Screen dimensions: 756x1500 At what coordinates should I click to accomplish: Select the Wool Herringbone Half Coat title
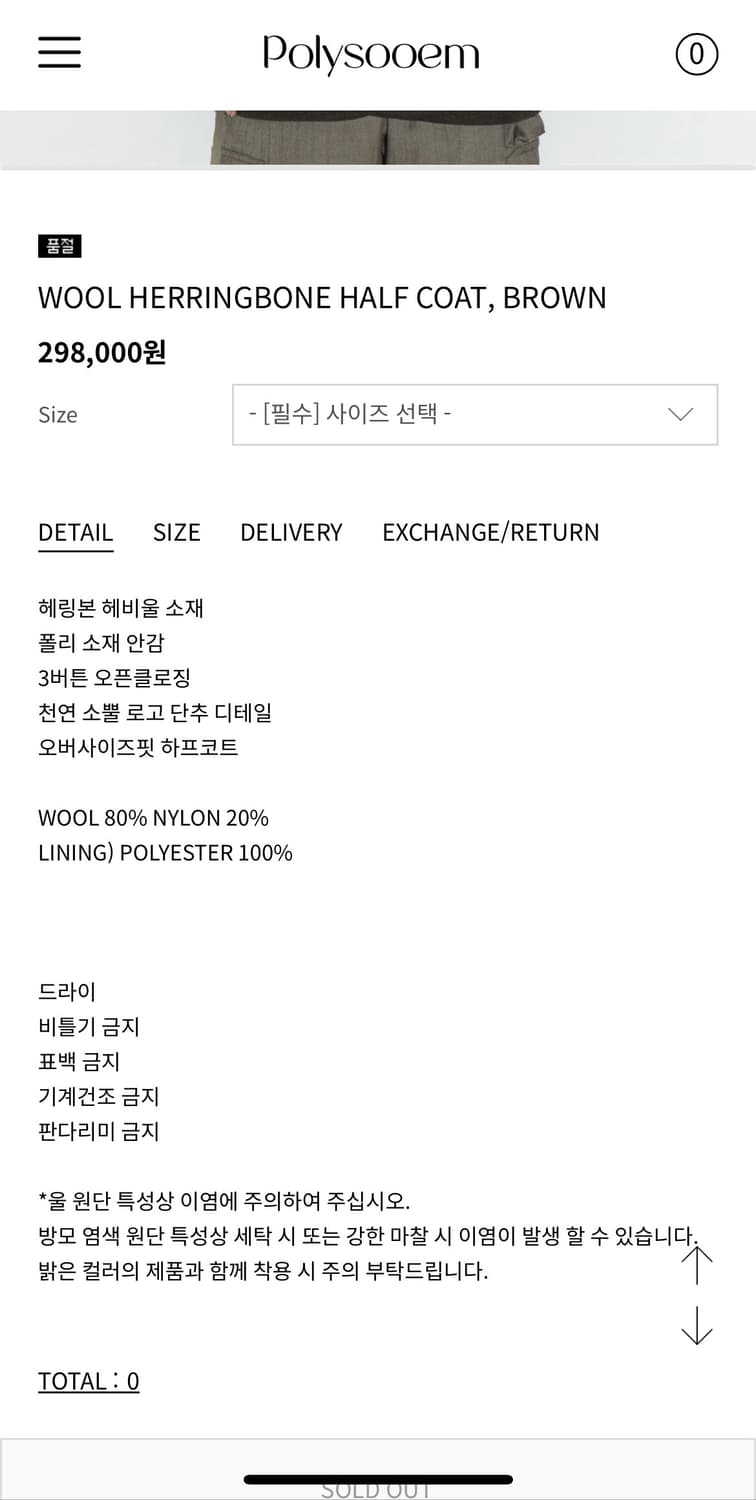(322, 298)
